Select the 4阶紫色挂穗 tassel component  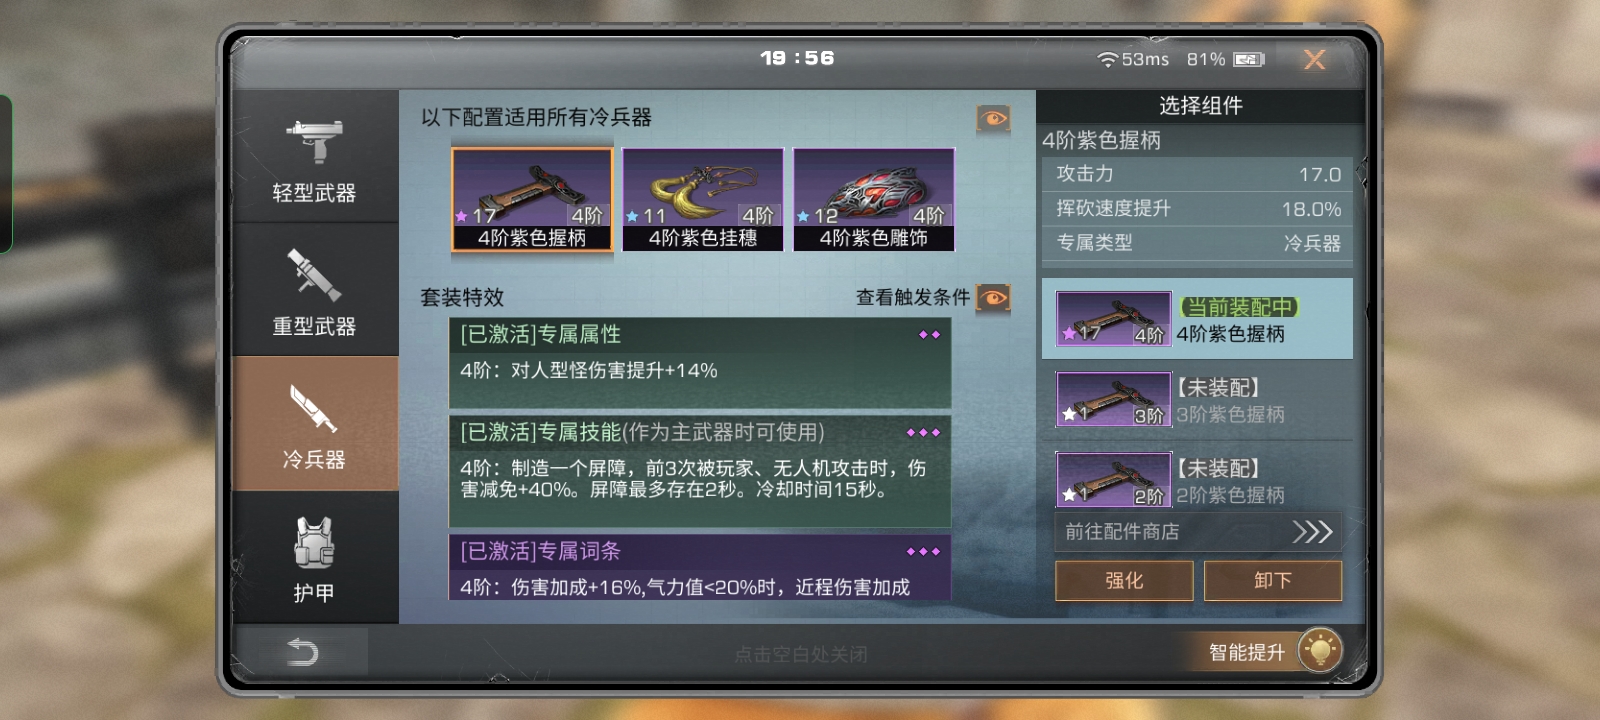(703, 199)
